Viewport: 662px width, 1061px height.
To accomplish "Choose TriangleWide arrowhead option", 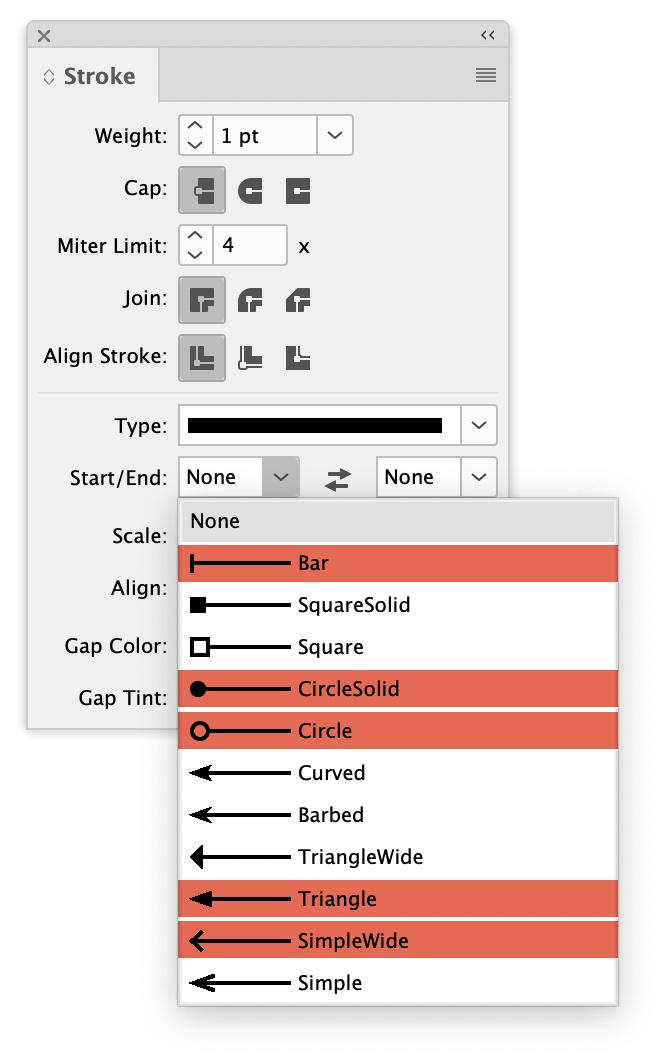I will tap(360, 857).
